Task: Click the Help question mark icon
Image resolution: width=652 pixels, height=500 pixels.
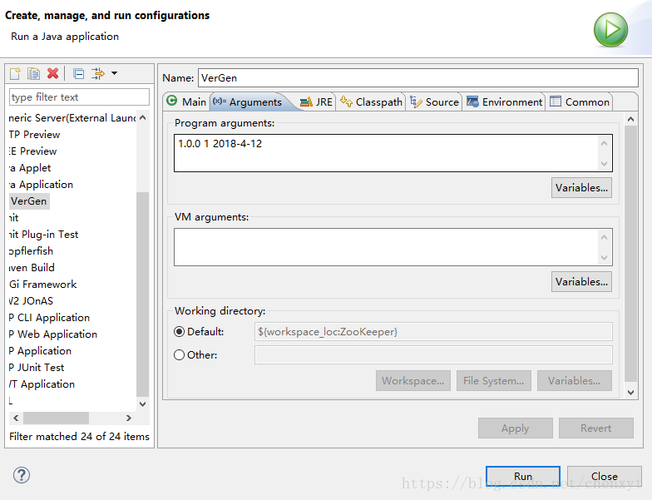Action: coord(21,475)
